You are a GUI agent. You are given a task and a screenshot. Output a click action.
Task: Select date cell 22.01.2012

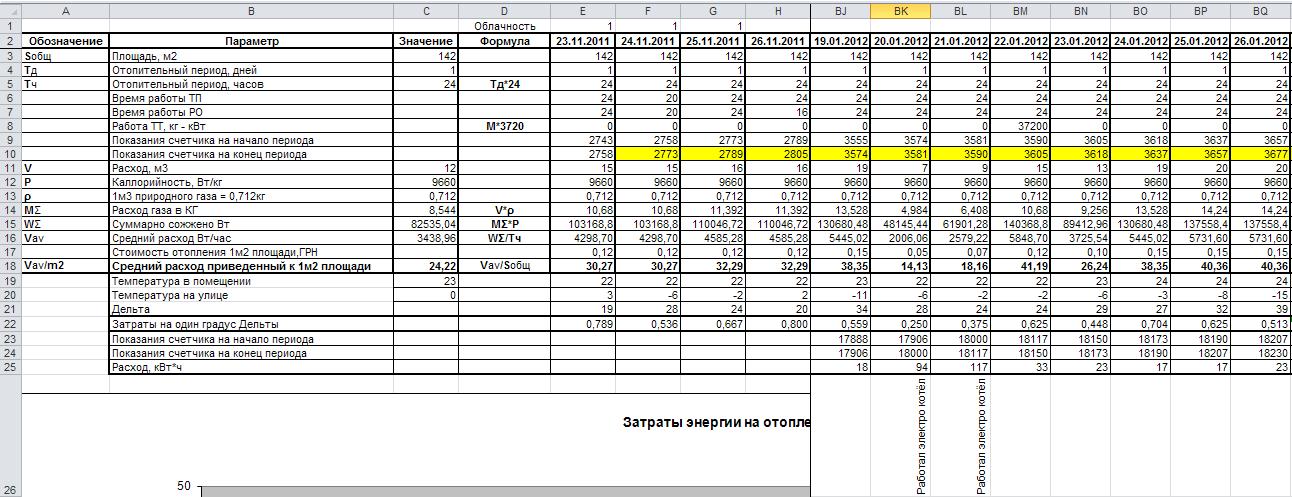(1020, 41)
